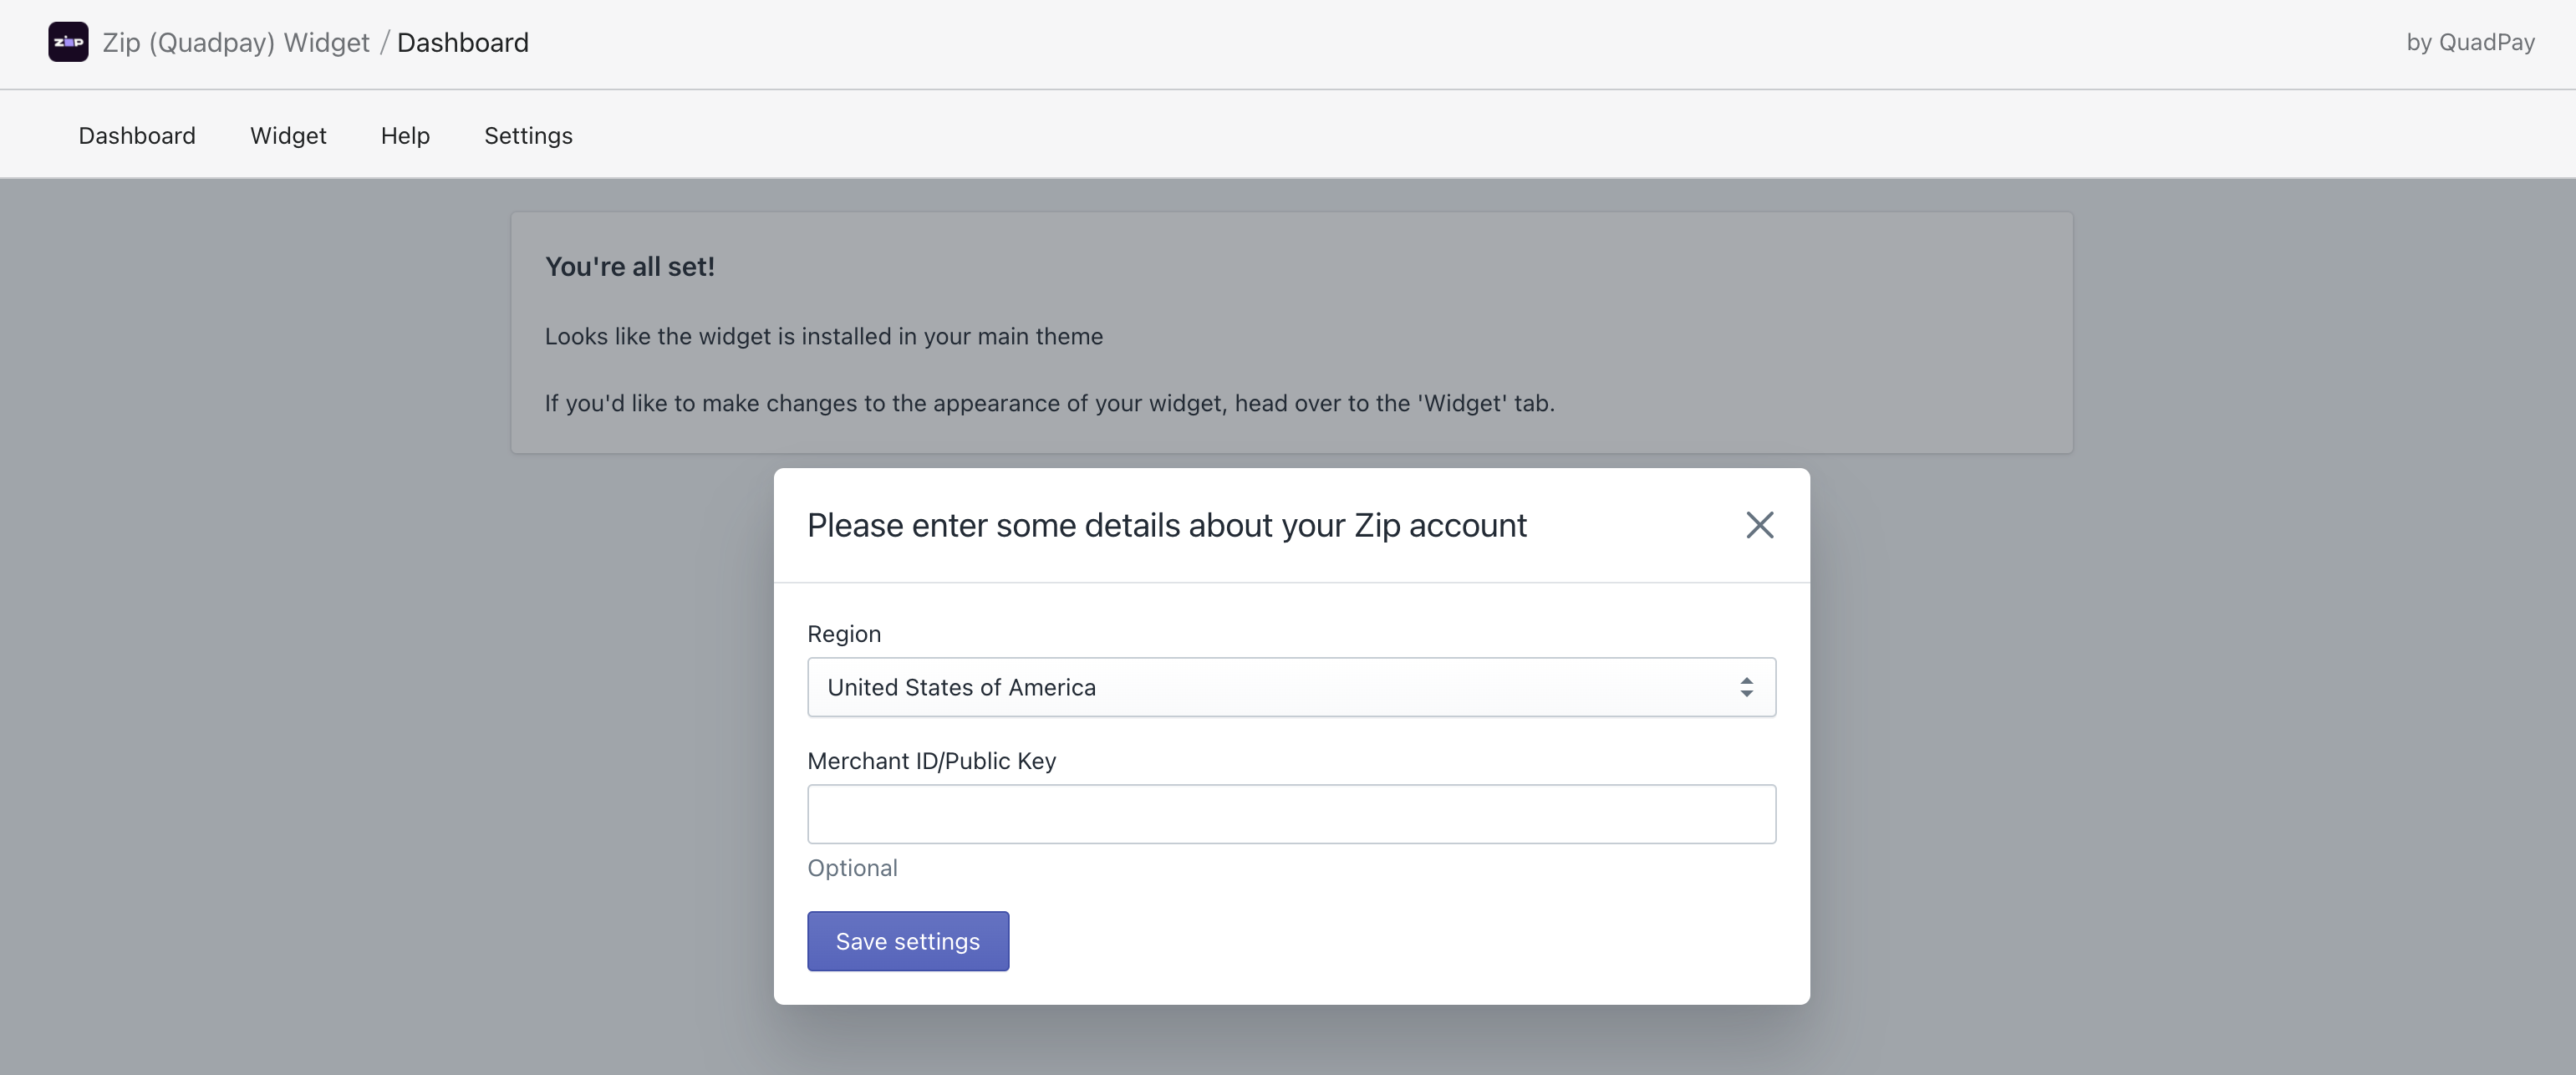Click the text mentioning the 'Widget' tab

tap(1049, 403)
